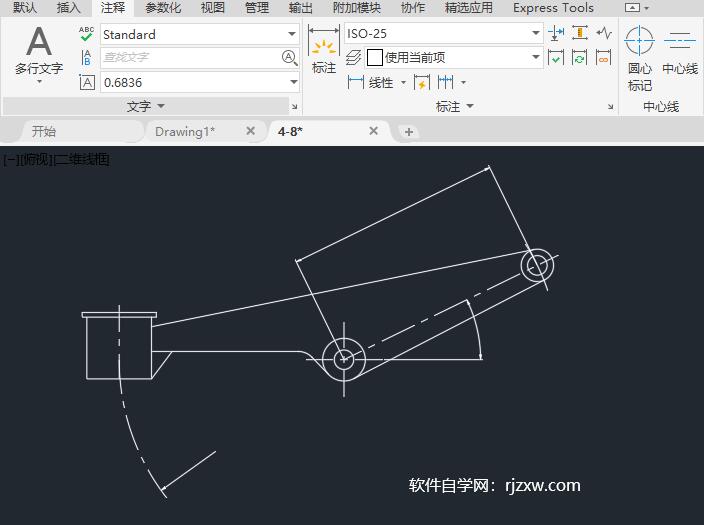Viewport: 704px width, 525px height.
Task: Open the 二维线框 visual style menu
Action: coord(82,159)
